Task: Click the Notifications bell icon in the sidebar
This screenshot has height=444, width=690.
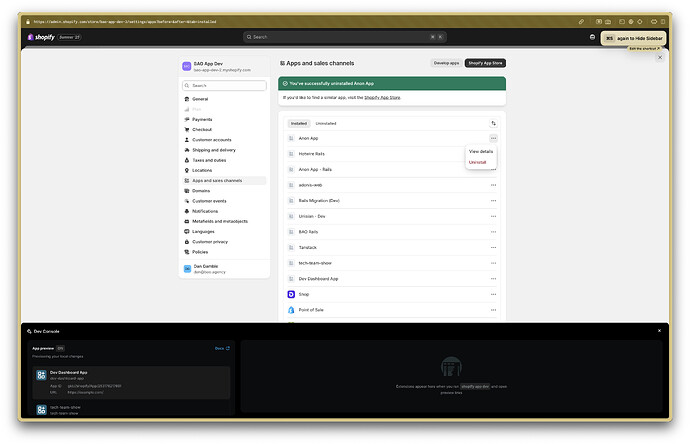Action: point(187,211)
